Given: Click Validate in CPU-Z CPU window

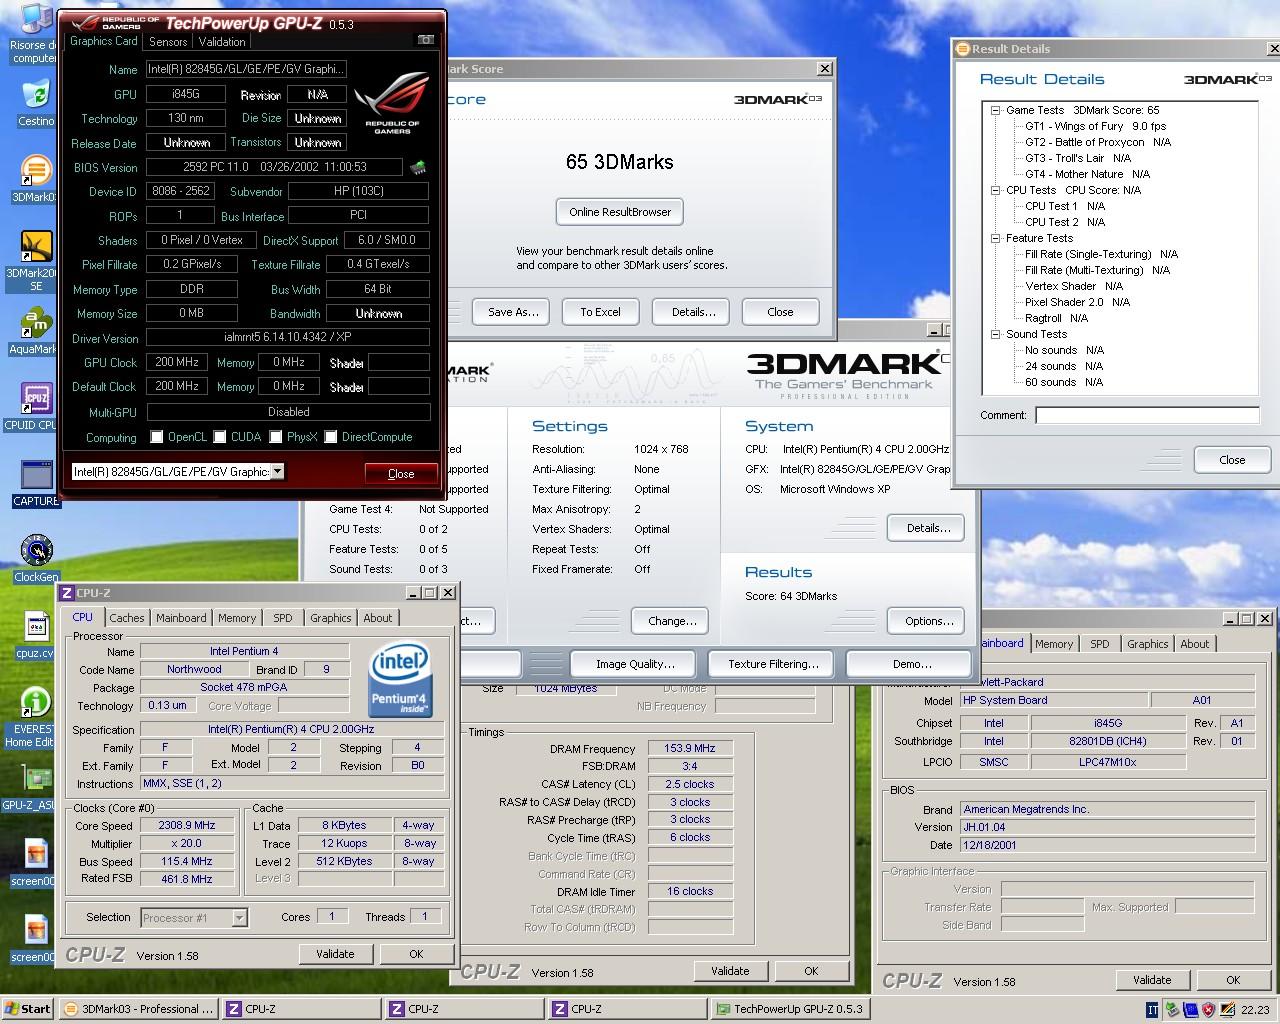Looking at the screenshot, I should [x=335, y=954].
